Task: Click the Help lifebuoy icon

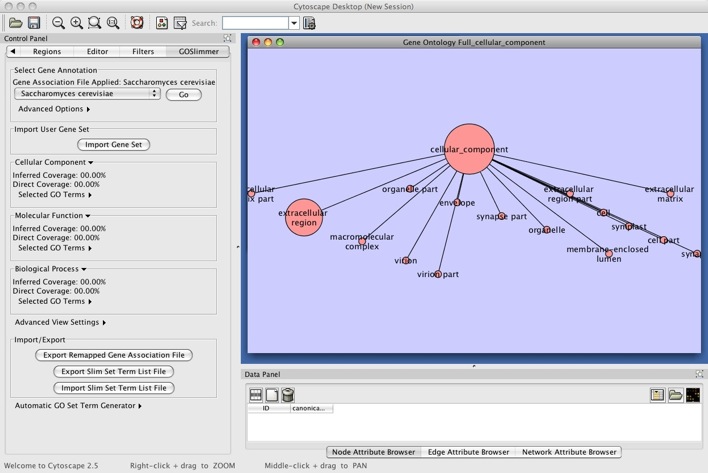Action: pos(137,22)
